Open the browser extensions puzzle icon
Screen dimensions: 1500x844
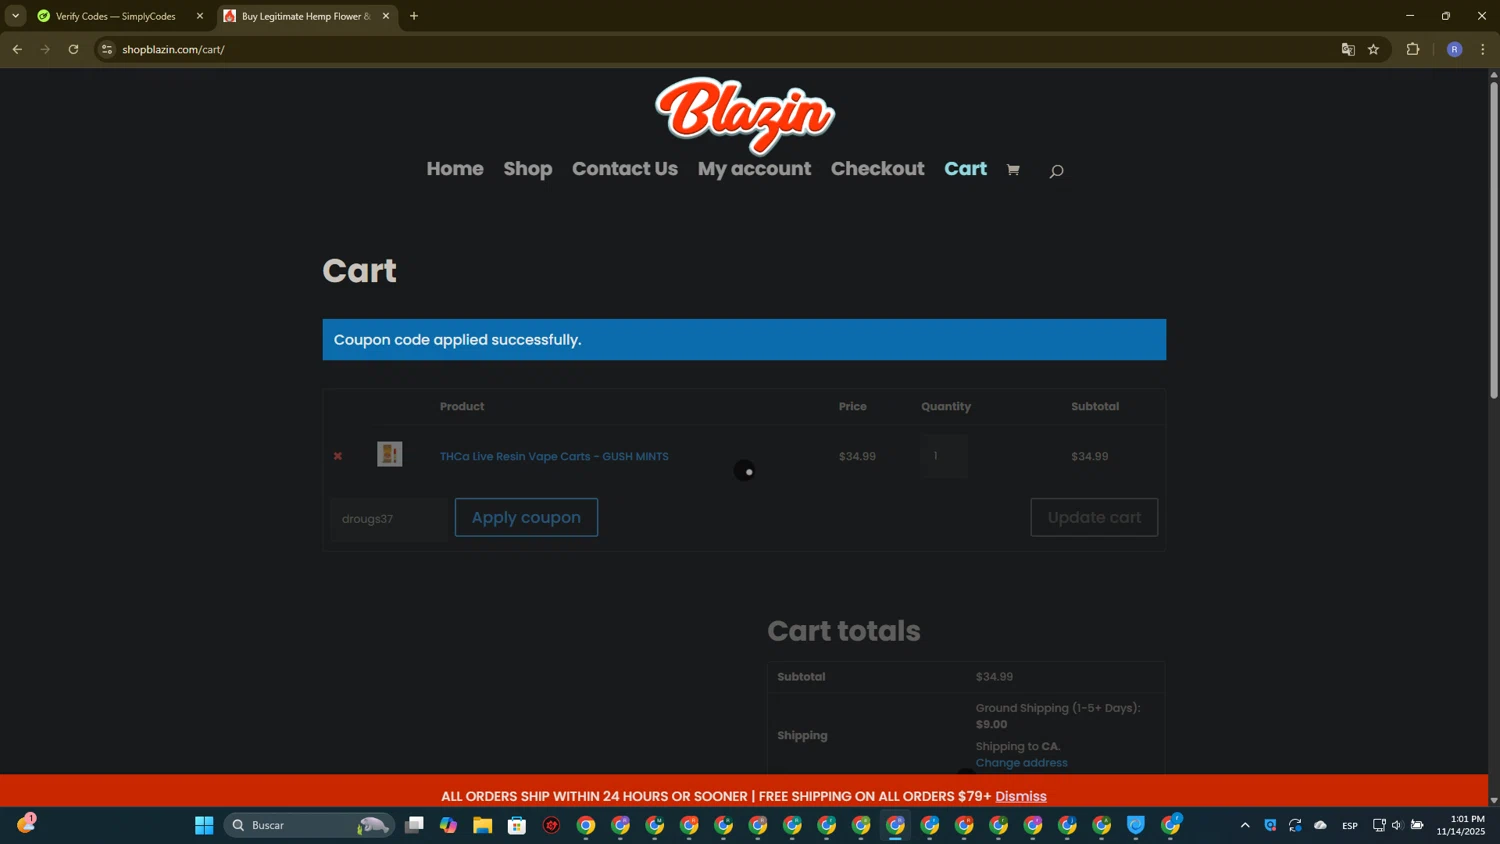coord(1413,49)
